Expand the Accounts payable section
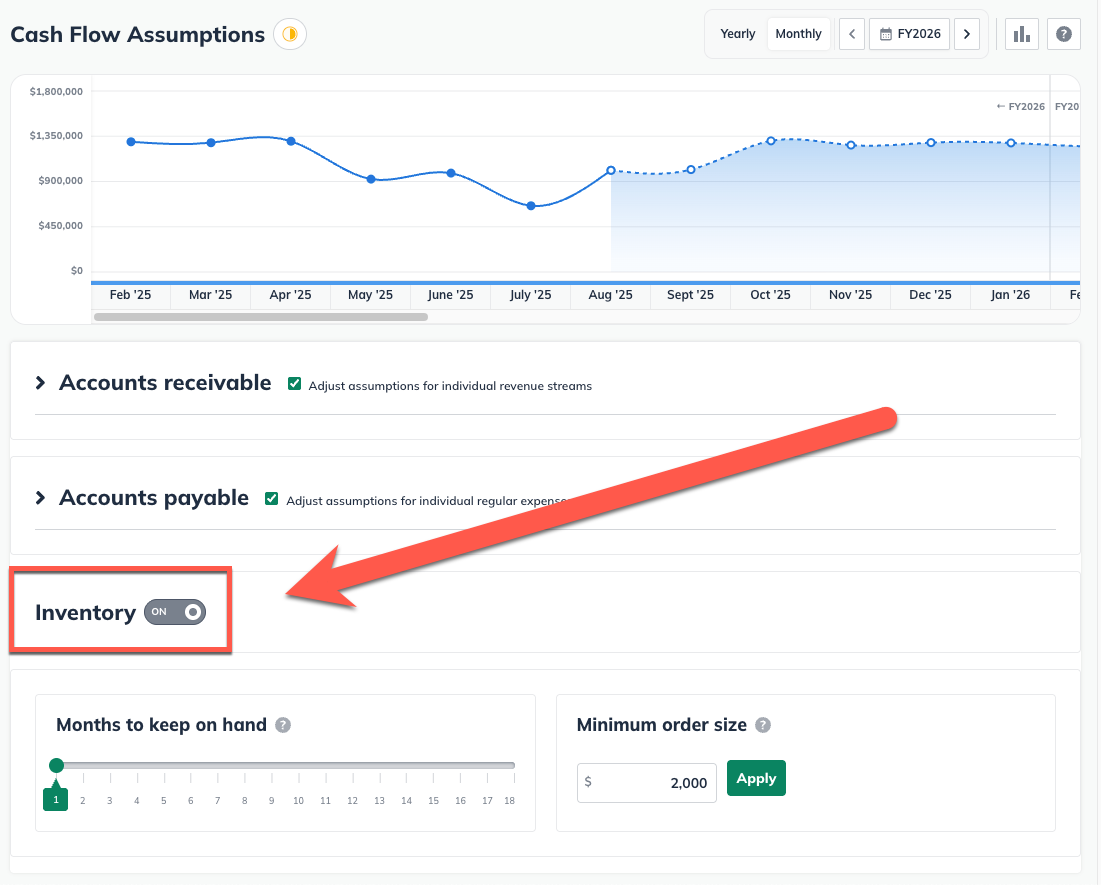 coord(41,498)
